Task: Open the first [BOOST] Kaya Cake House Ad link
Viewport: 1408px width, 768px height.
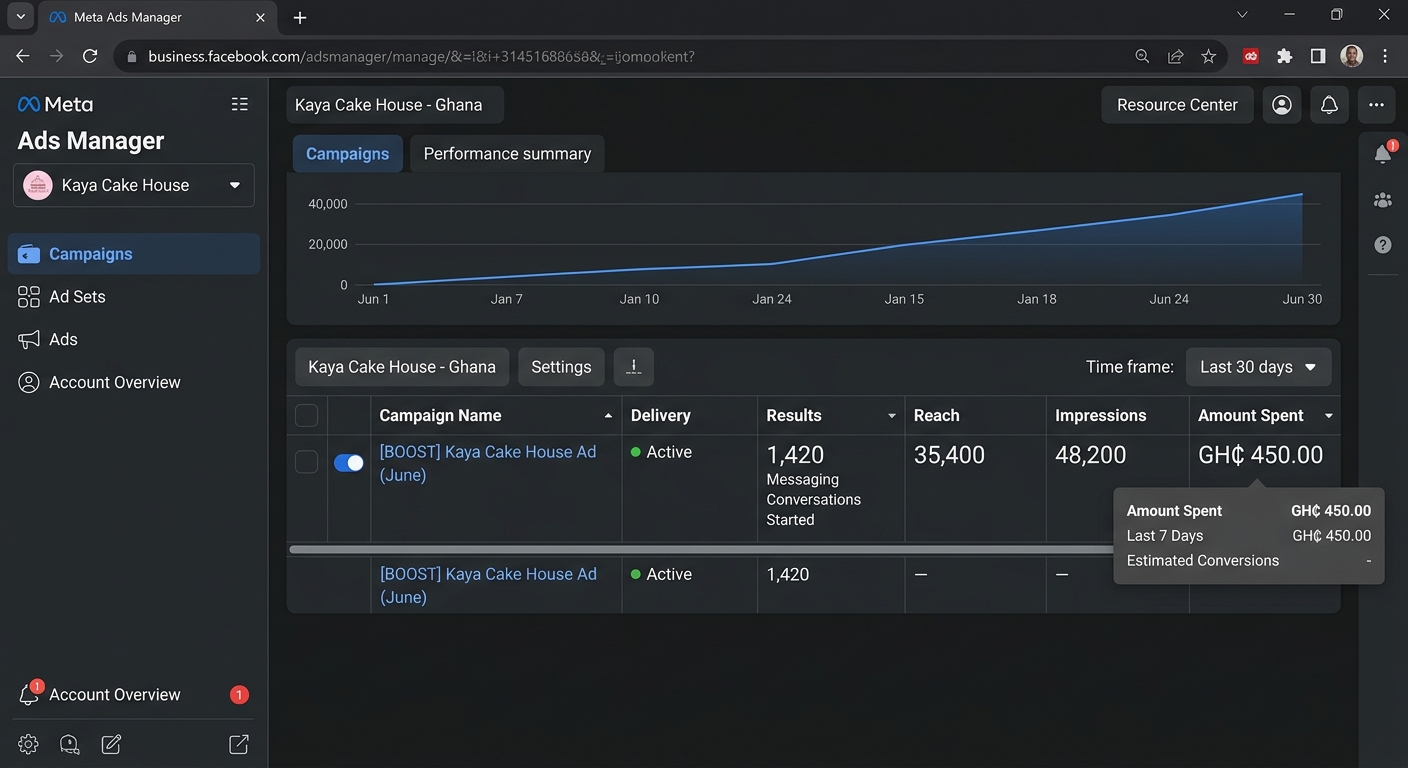Action: (x=487, y=463)
